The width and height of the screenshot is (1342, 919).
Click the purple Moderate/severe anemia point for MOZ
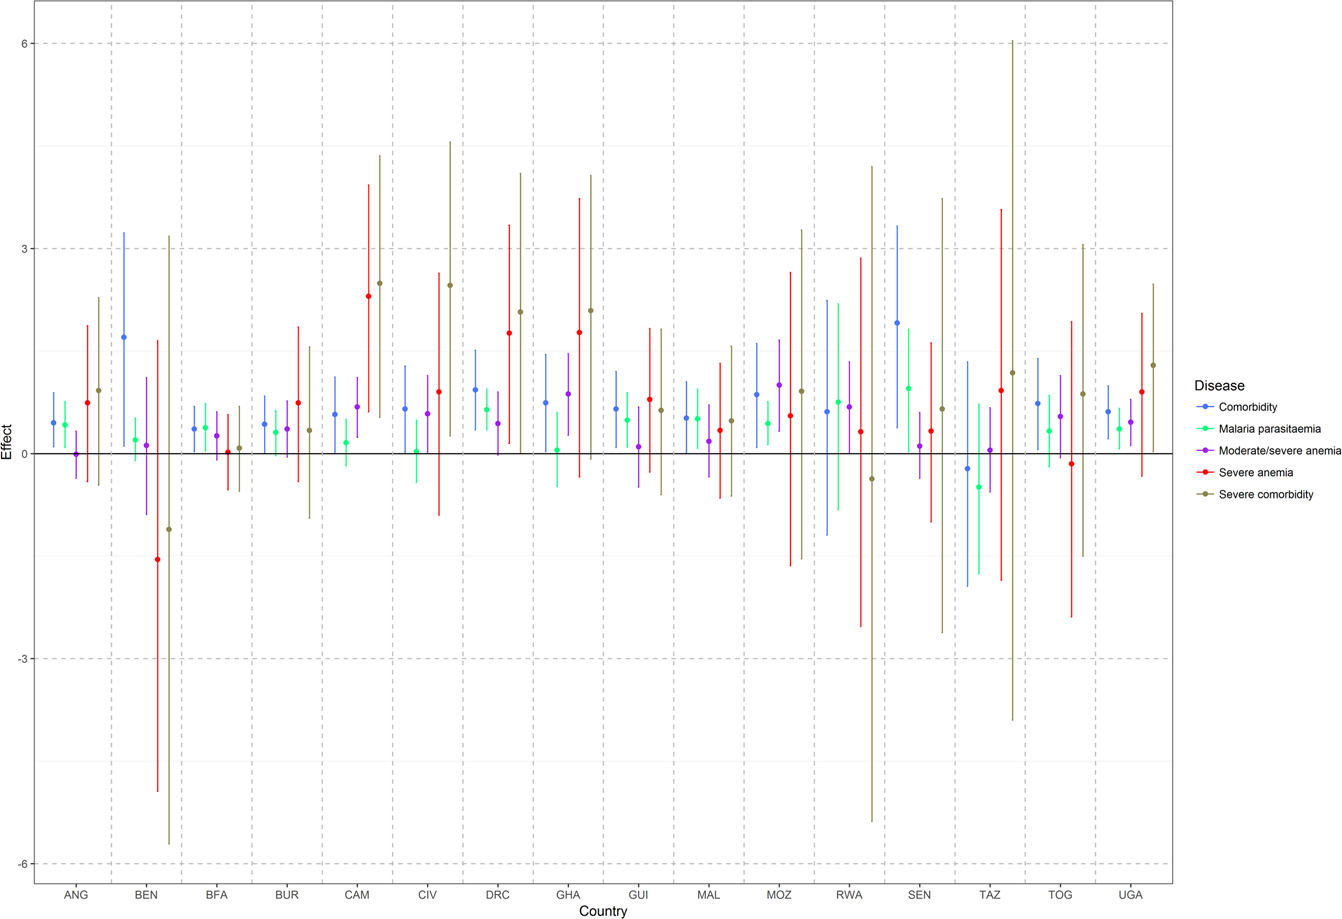pyautogui.click(x=779, y=385)
